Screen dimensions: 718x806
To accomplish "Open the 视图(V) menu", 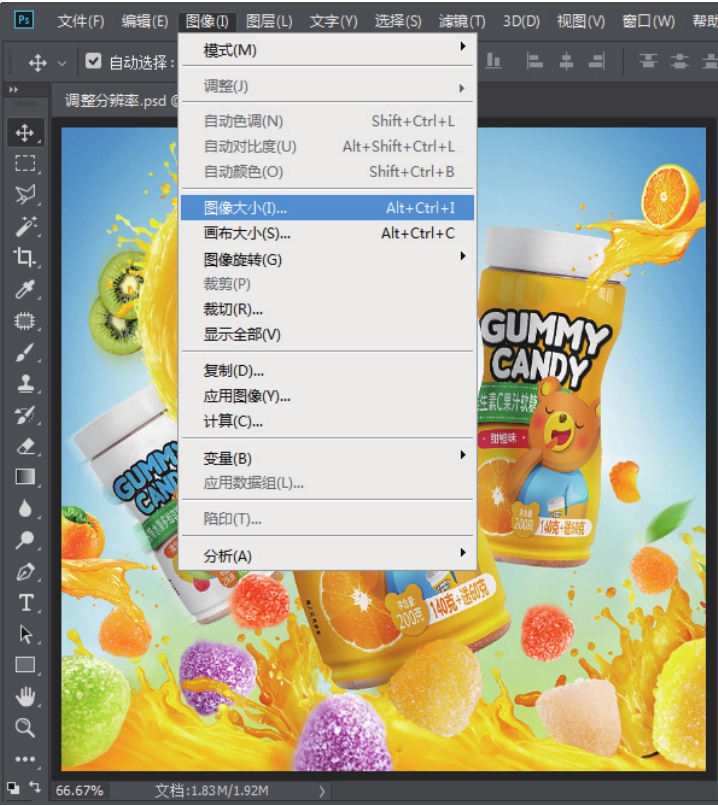I will pyautogui.click(x=581, y=21).
